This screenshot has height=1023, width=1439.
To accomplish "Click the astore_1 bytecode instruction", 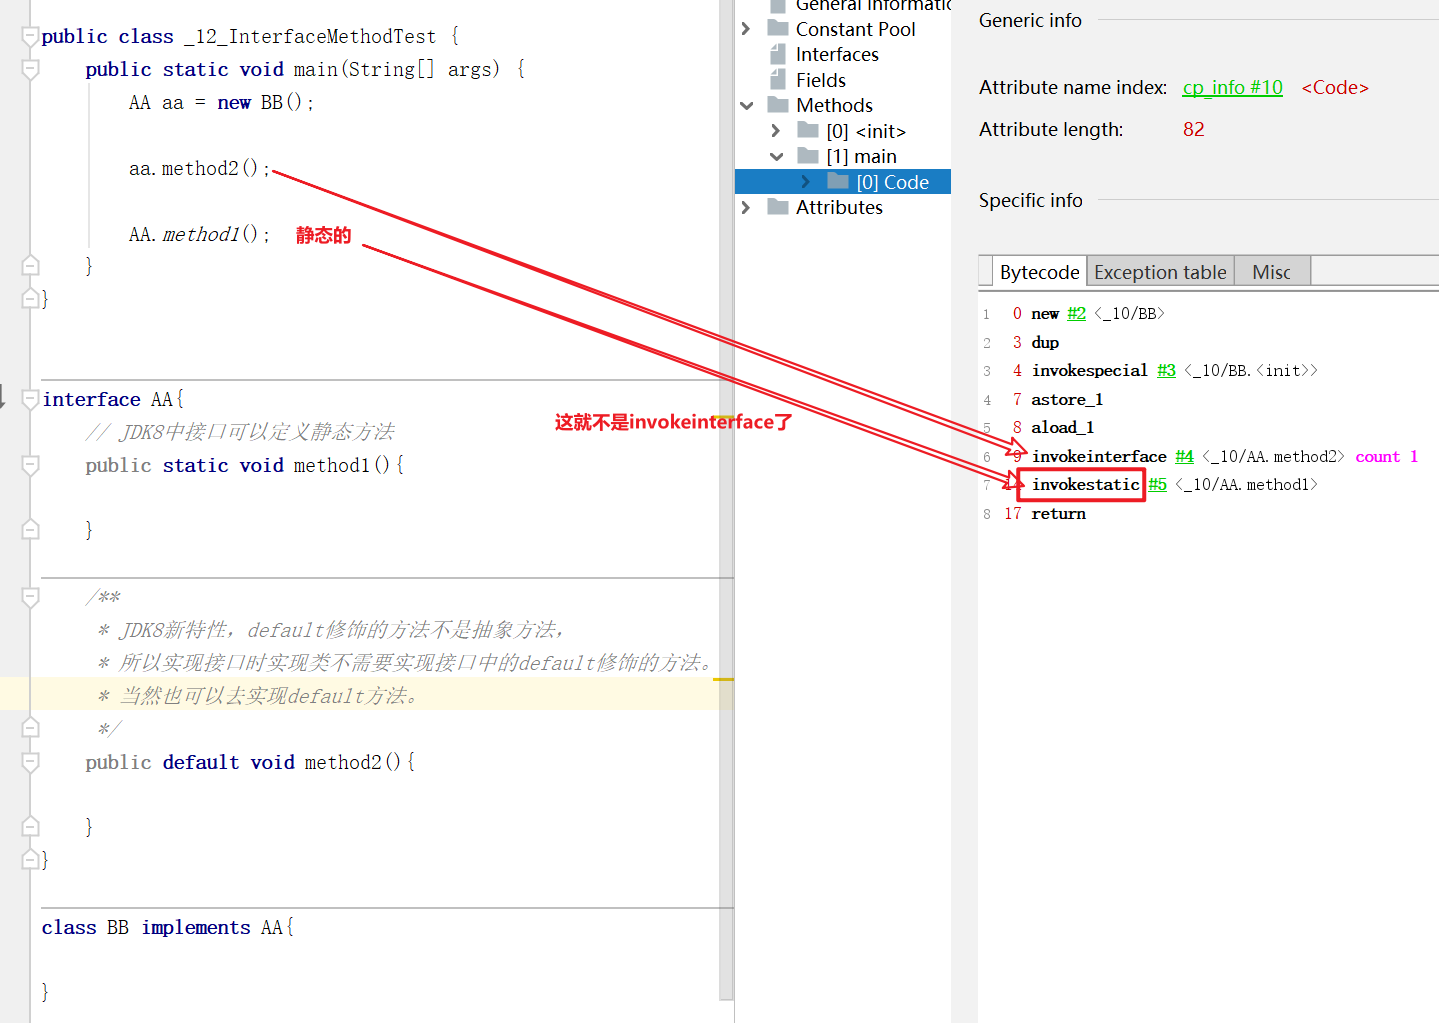I will point(1067,399).
